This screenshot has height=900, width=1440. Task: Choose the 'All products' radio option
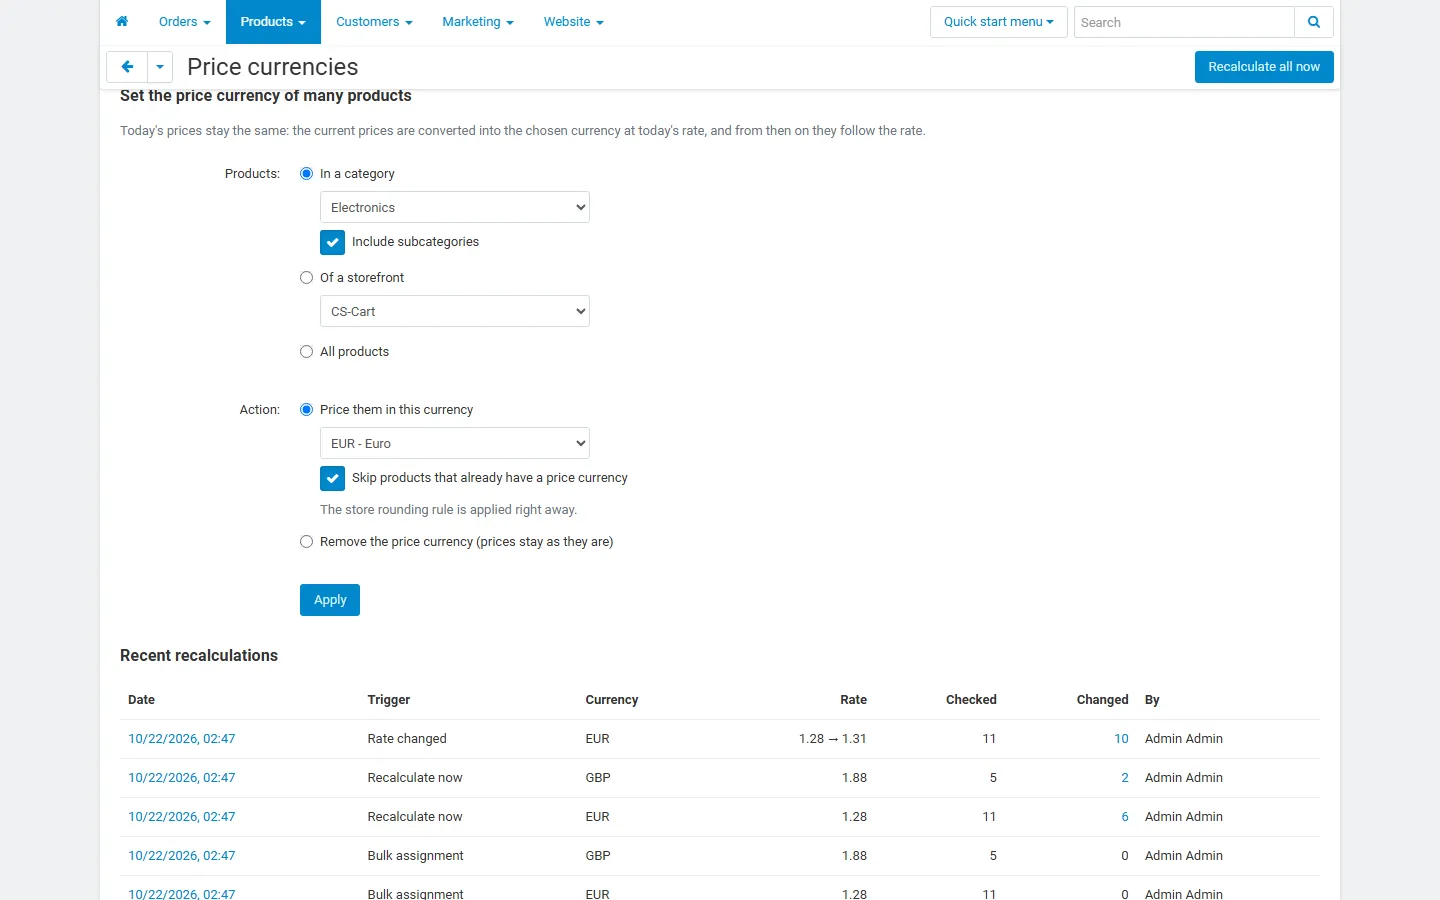click(307, 352)
